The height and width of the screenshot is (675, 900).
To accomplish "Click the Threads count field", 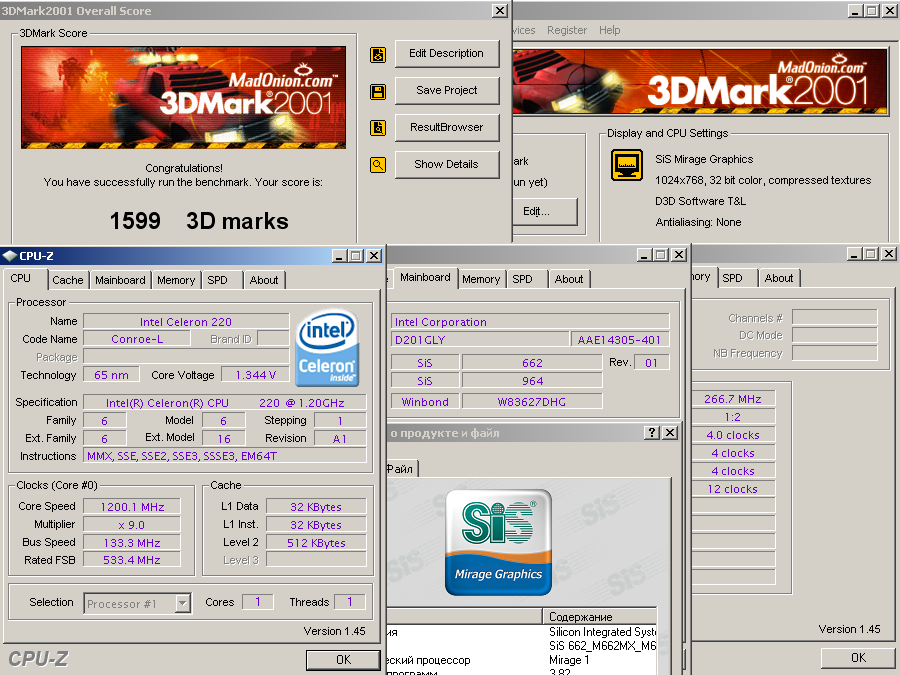I will [x=350, y=602].
